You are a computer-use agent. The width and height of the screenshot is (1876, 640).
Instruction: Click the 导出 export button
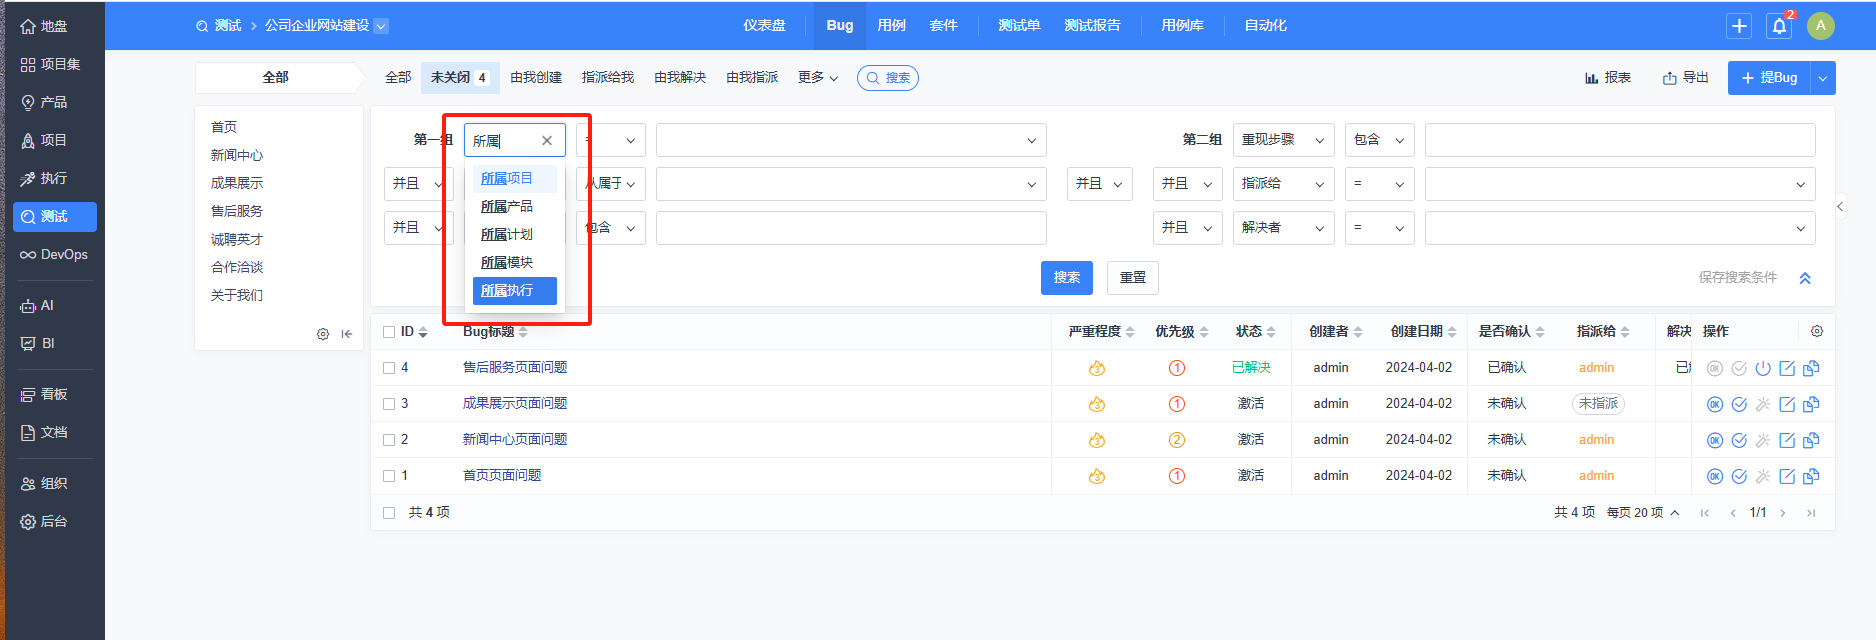point(1686,78)
